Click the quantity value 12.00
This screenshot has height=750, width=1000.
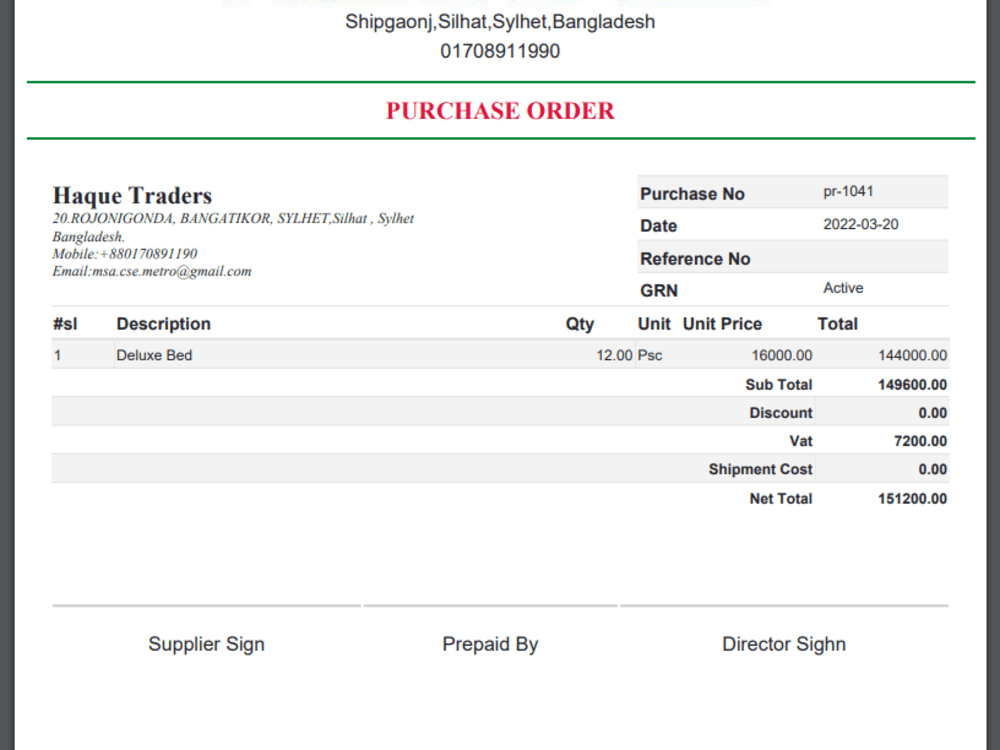click(x=614, y=355)
